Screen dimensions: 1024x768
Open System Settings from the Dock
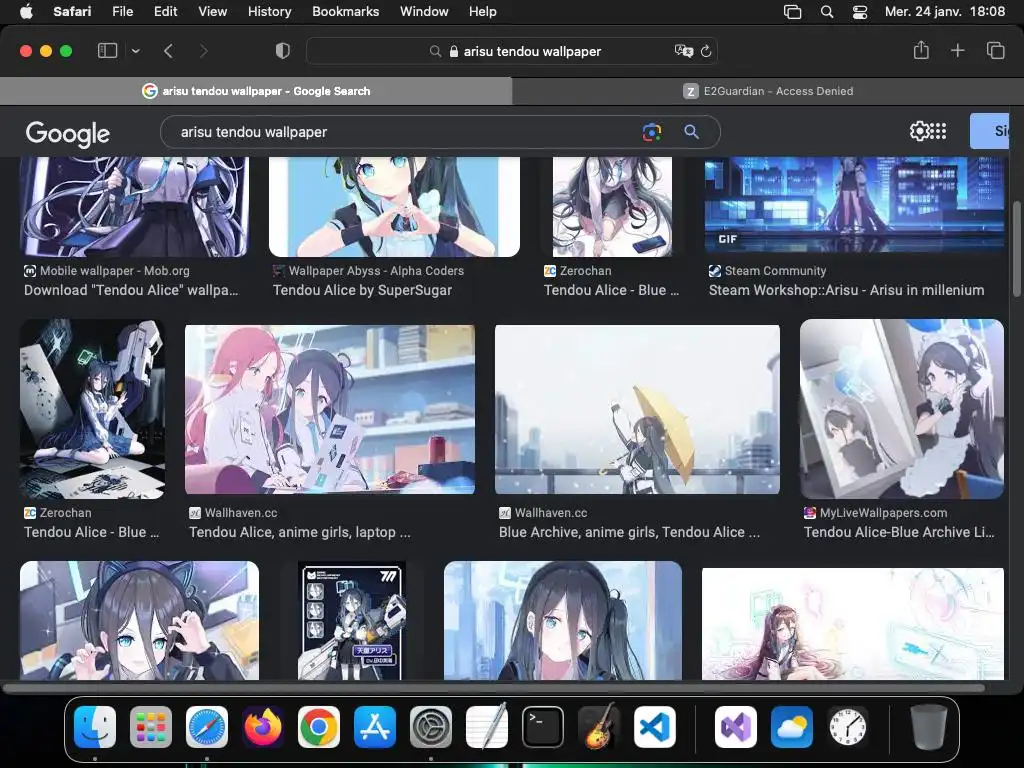(431, 727)
